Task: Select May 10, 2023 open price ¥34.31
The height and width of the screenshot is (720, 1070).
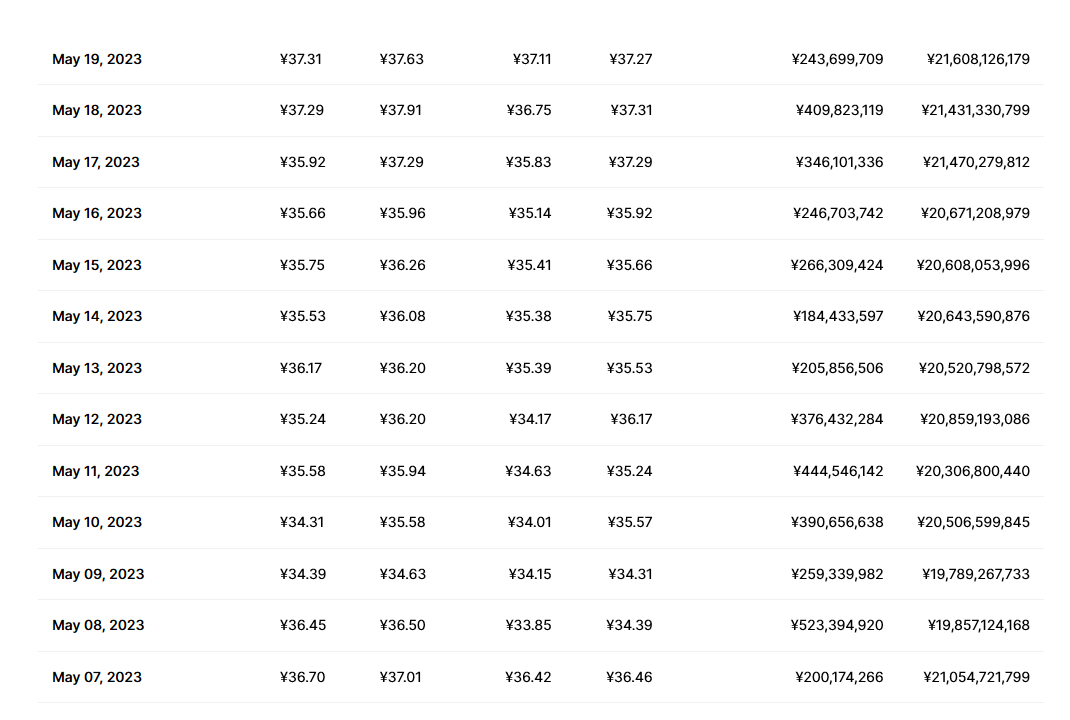Action: [302, 523]
